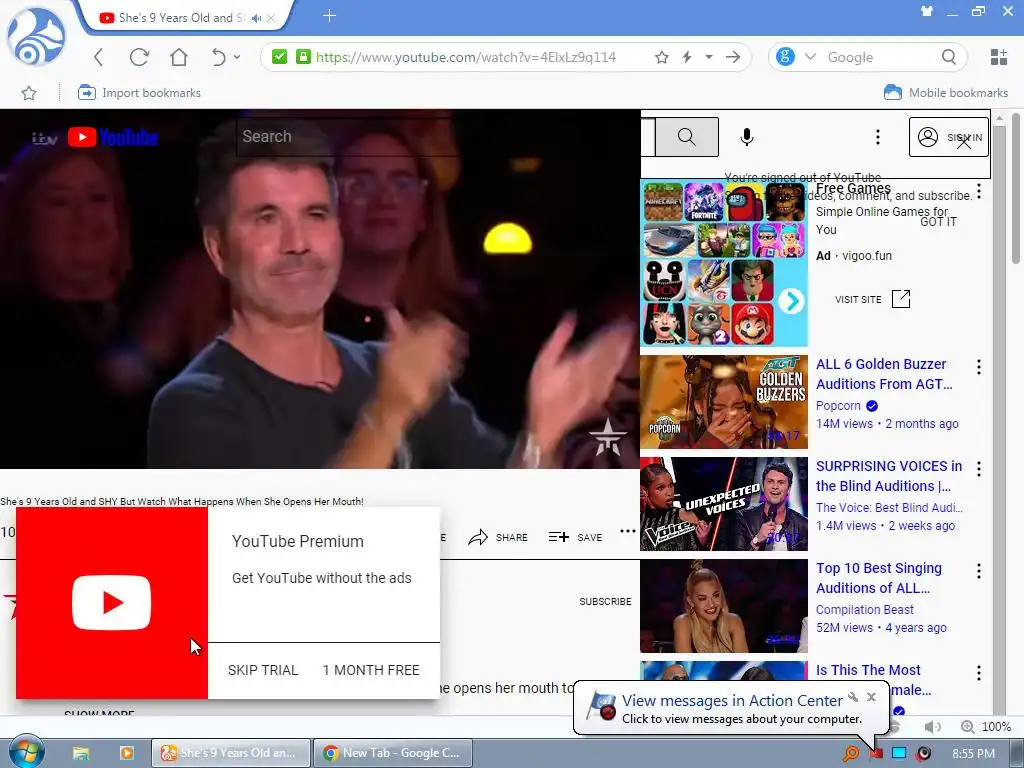Click the SAVE to playlist button

[x=575, y=537]
